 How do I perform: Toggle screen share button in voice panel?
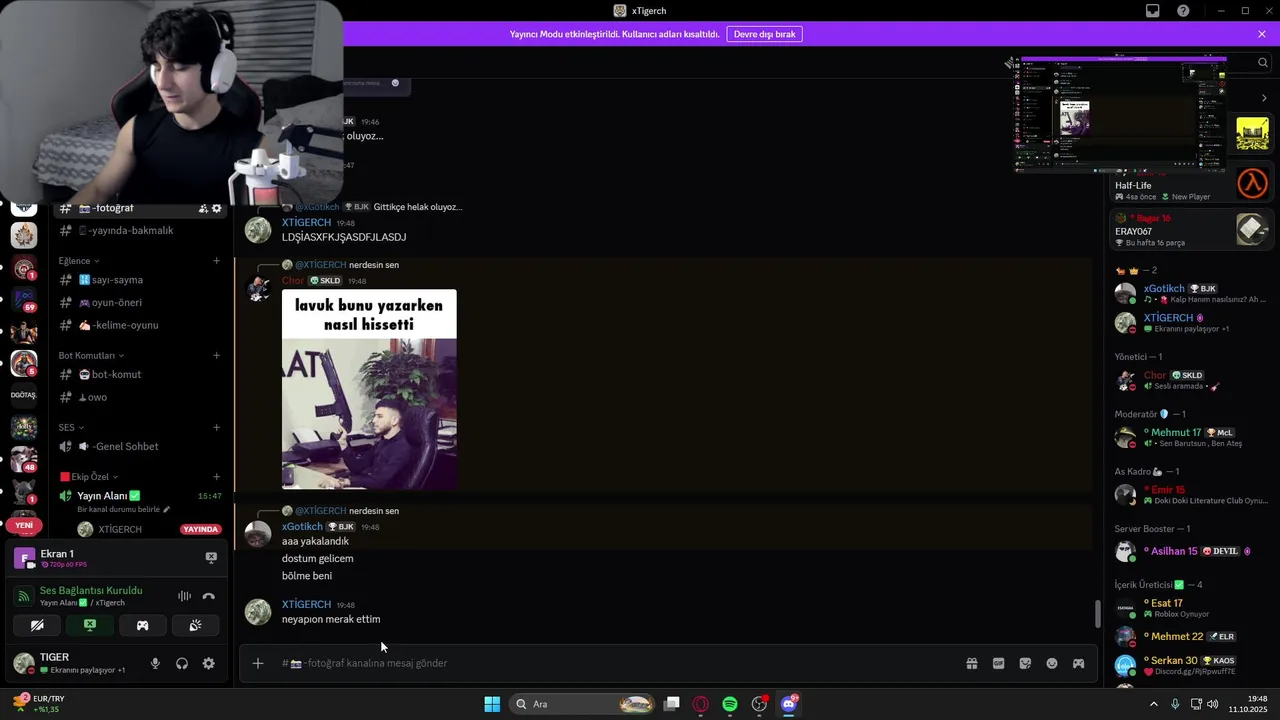point(90,626)
